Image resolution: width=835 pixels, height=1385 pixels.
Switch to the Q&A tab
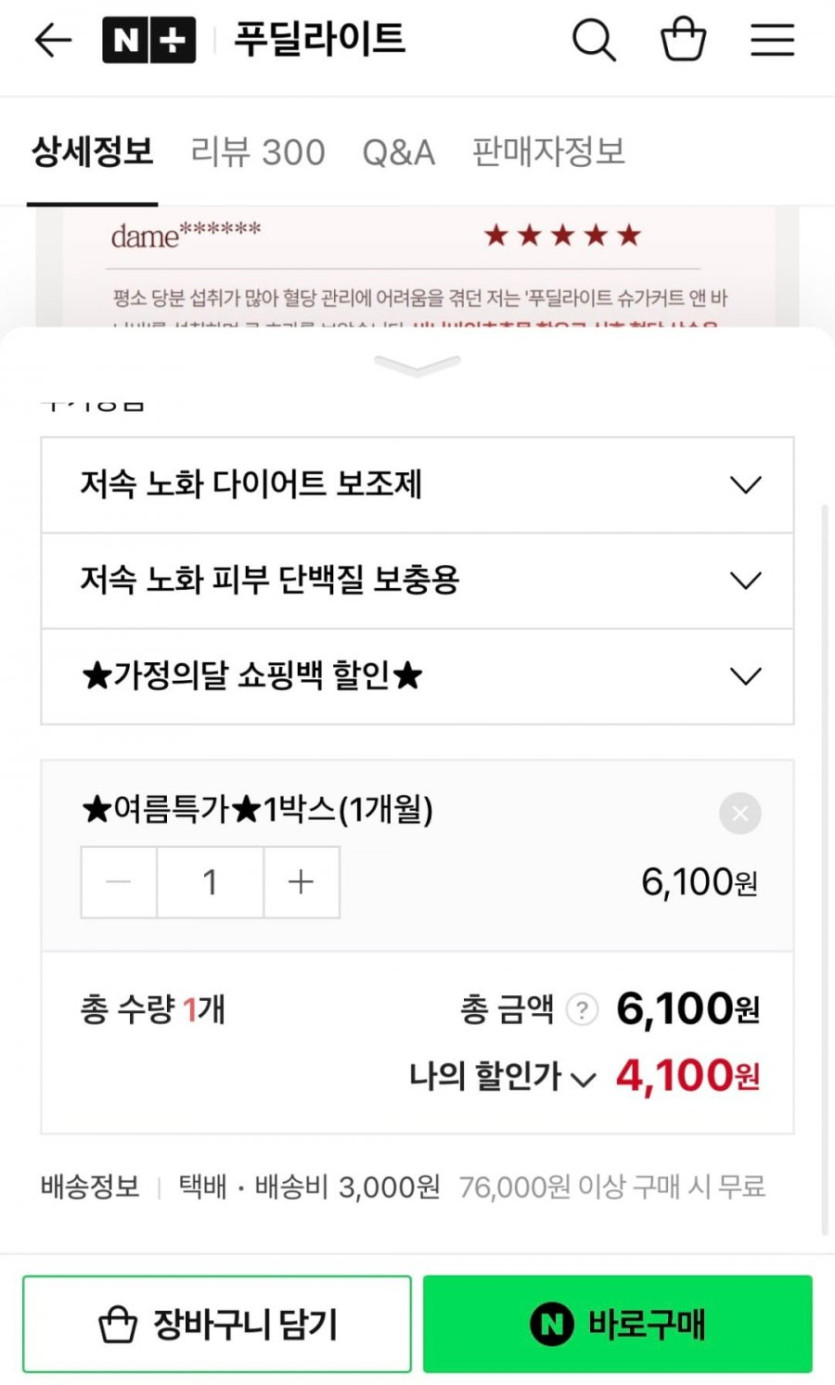click(398, 152)
